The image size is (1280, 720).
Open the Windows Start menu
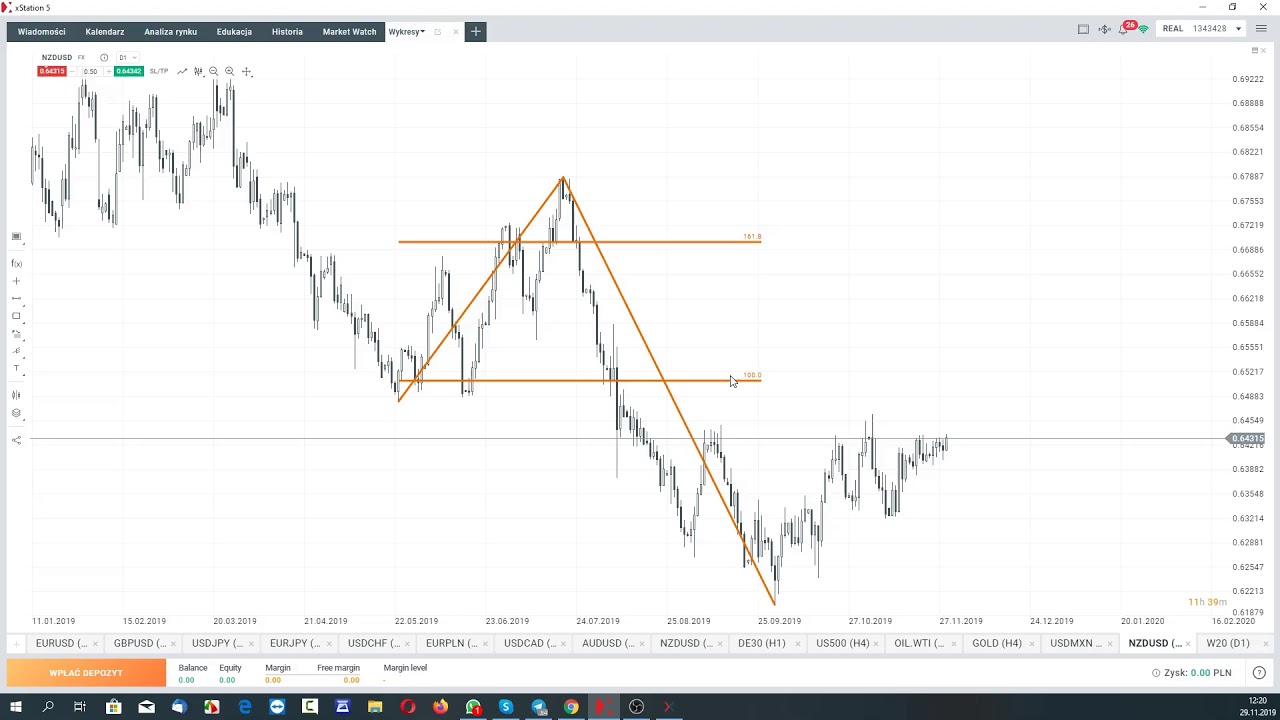point(15,707)
